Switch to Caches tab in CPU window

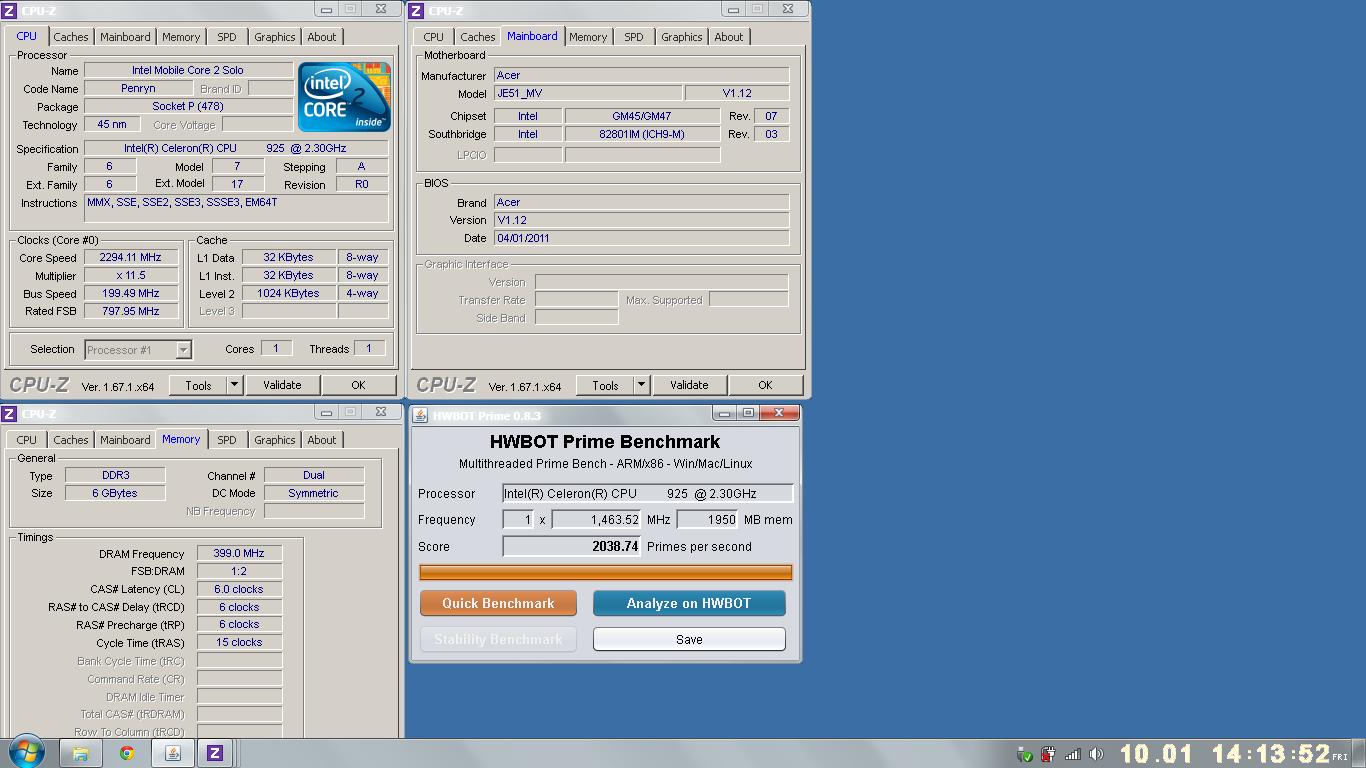[x=70, y=37]
